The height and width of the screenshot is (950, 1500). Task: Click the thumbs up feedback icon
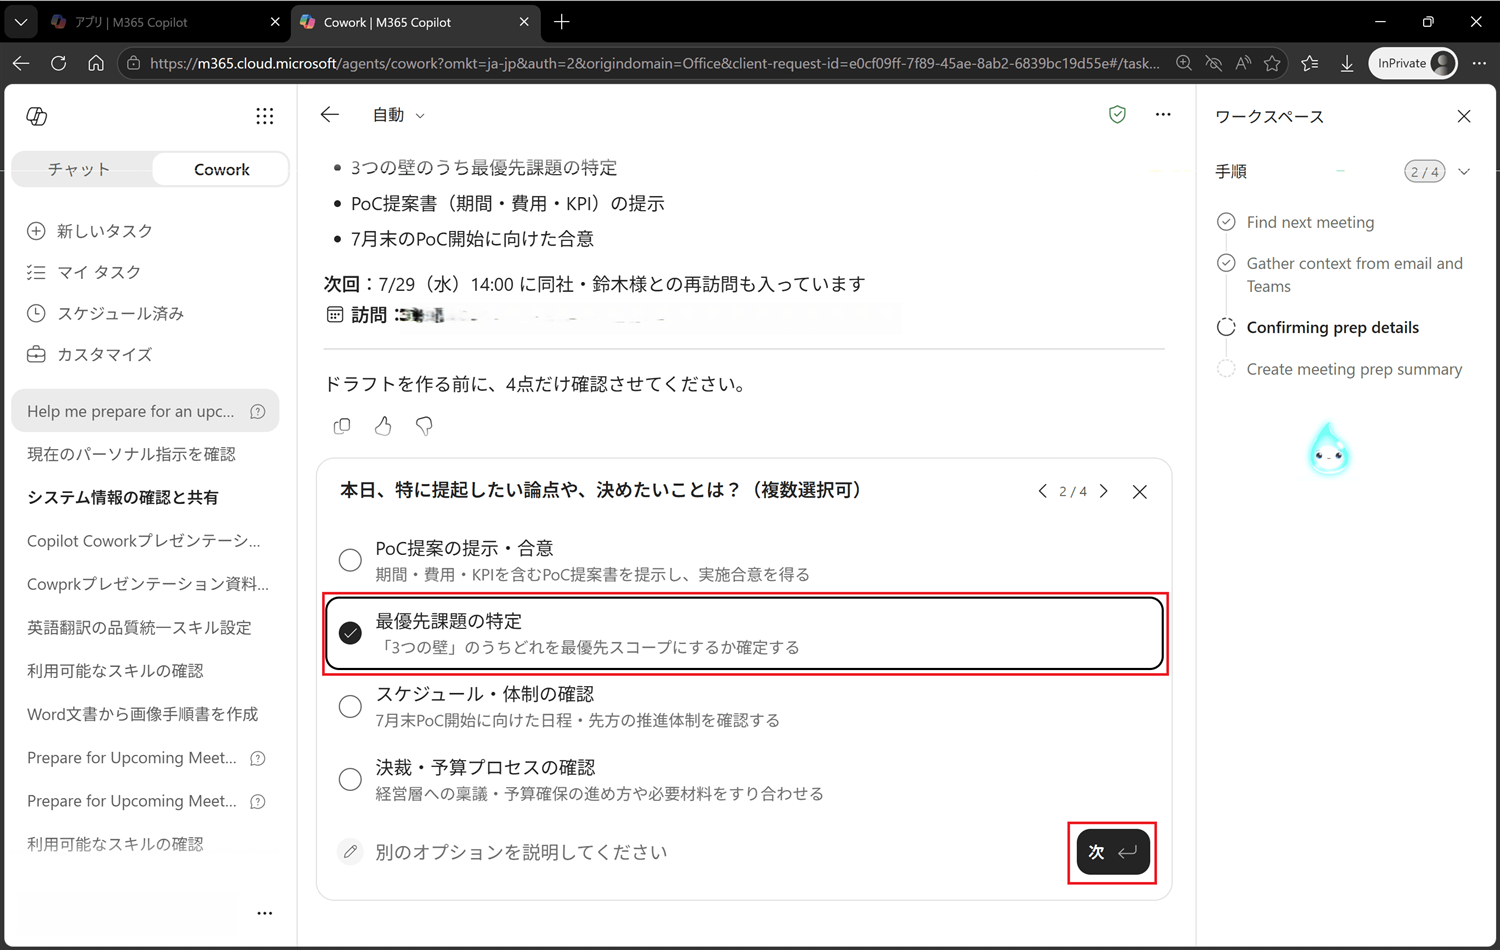pyautogui.click(x=383, y=426)
